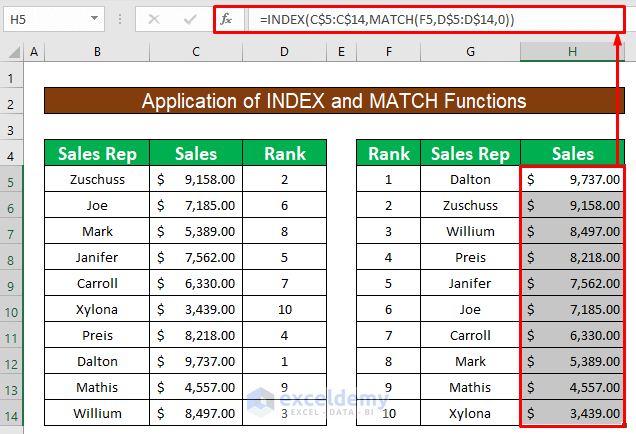The width and height of the screenshot is (636, 434).
Task: Click cell G8 containing Preis
Action: click(x=471, y=257)
